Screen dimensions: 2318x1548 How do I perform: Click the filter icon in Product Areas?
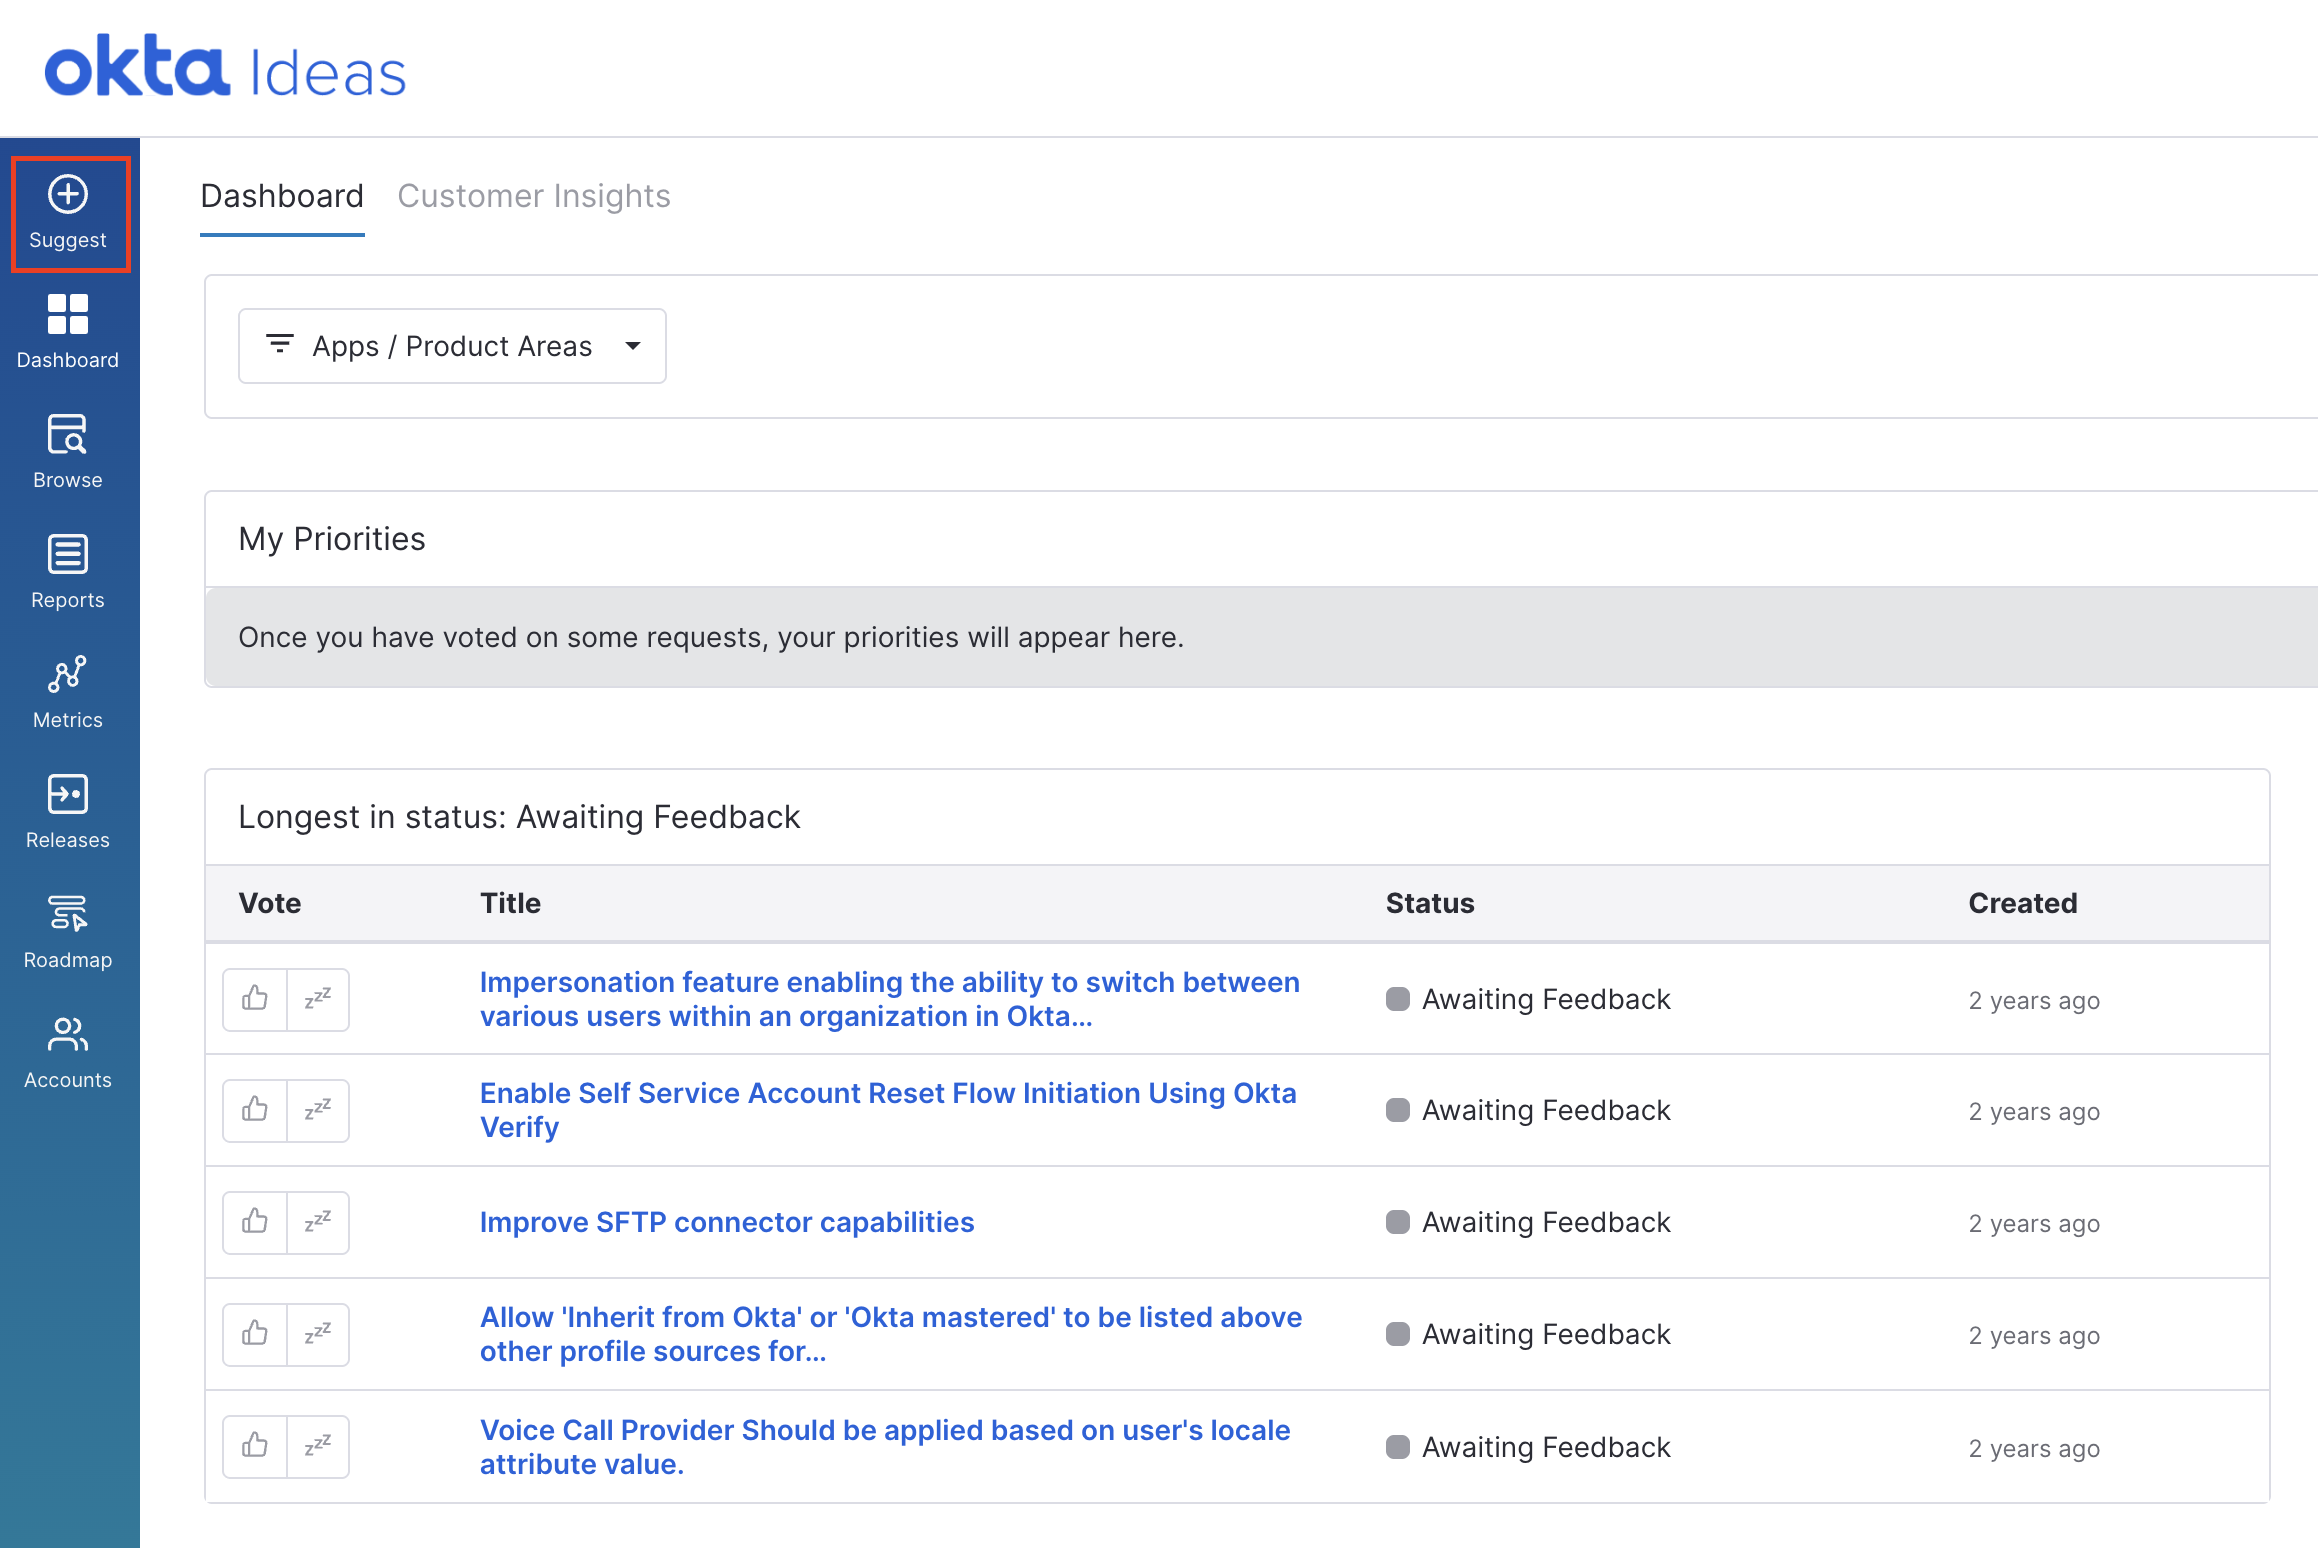pyautogui.click(x=279, y=345)
